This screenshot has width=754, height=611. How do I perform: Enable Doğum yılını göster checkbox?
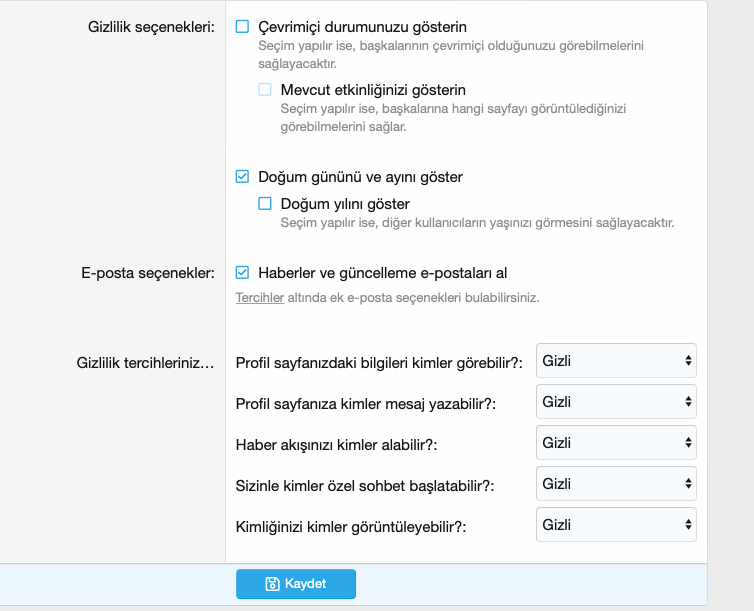point(265,204)
